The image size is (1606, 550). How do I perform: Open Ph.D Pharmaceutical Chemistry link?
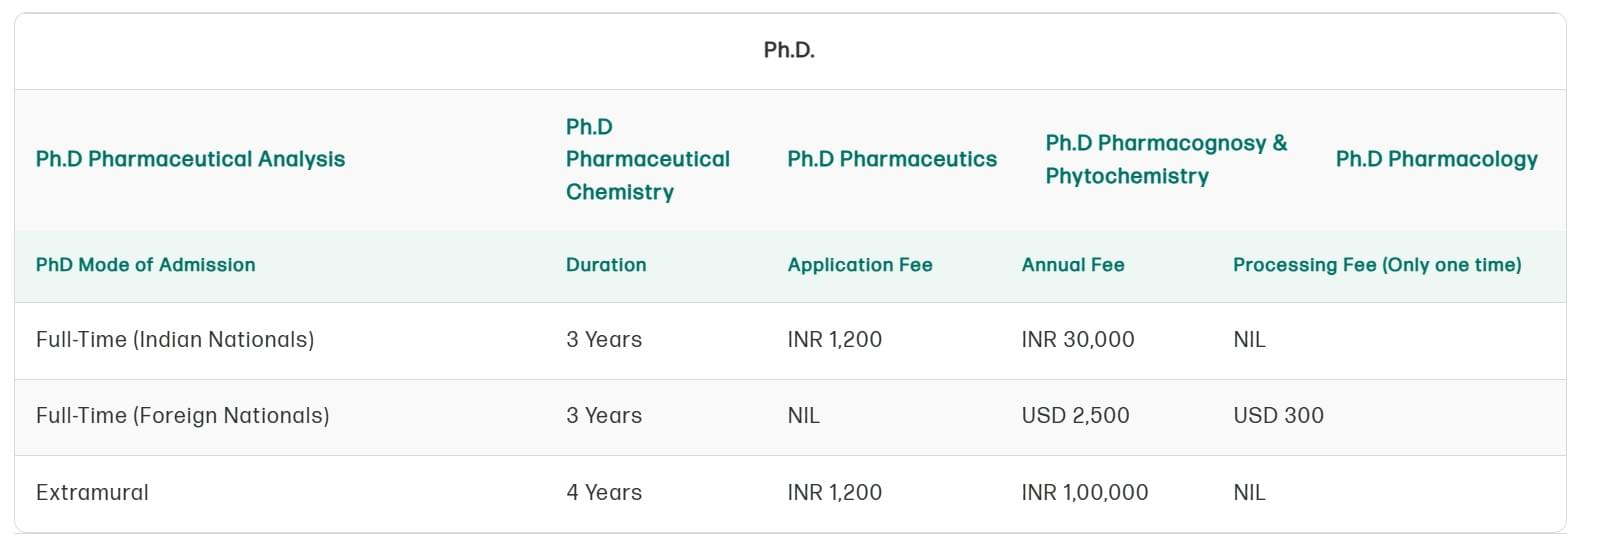pos(647,159)
